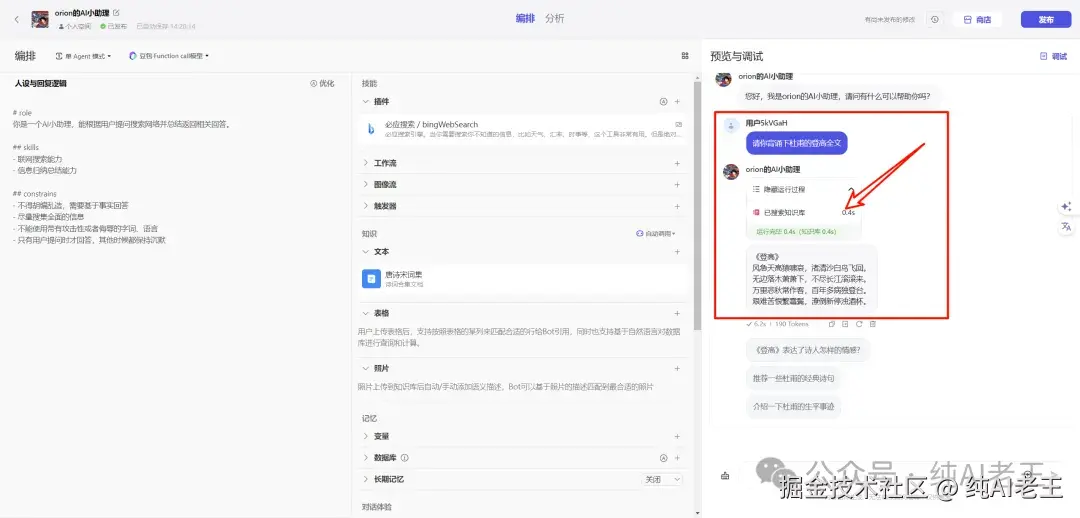
Task: Open the 豆包 Function call model dropdown
Action: tap(169, 56)
